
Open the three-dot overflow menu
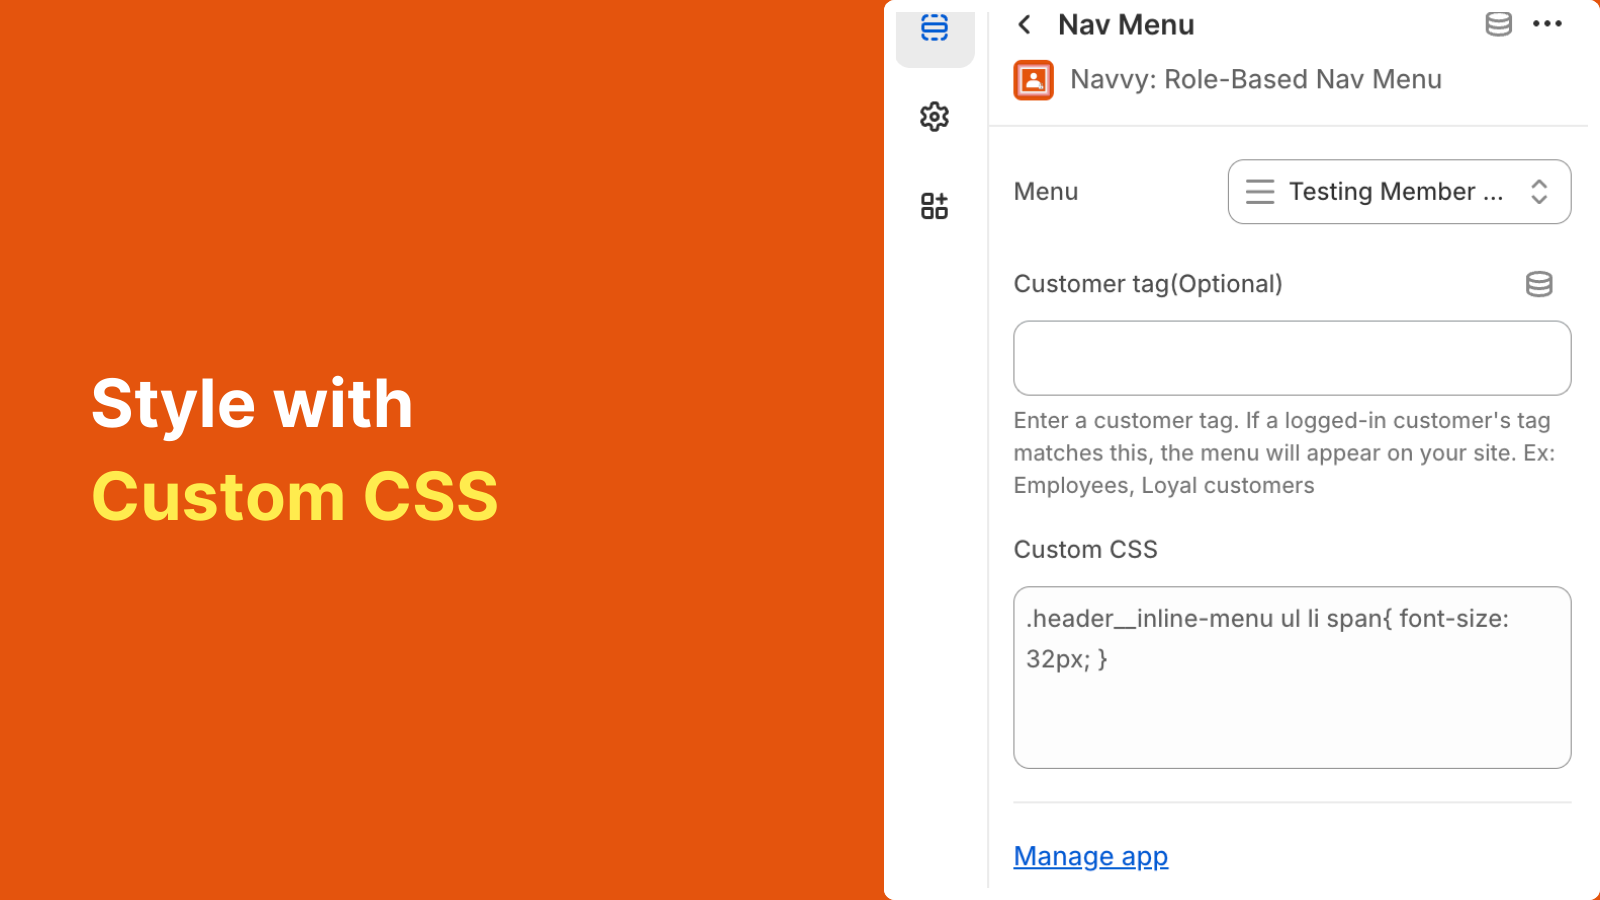click(1547, 24)
